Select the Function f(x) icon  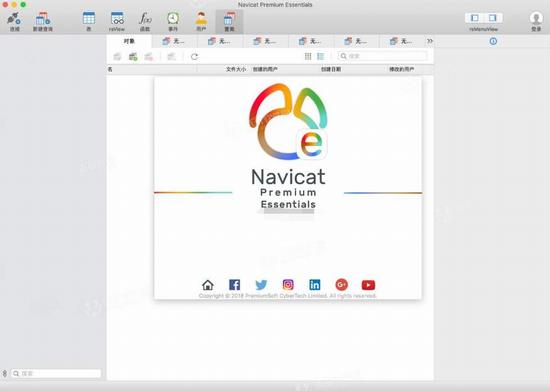pos(145,18)
